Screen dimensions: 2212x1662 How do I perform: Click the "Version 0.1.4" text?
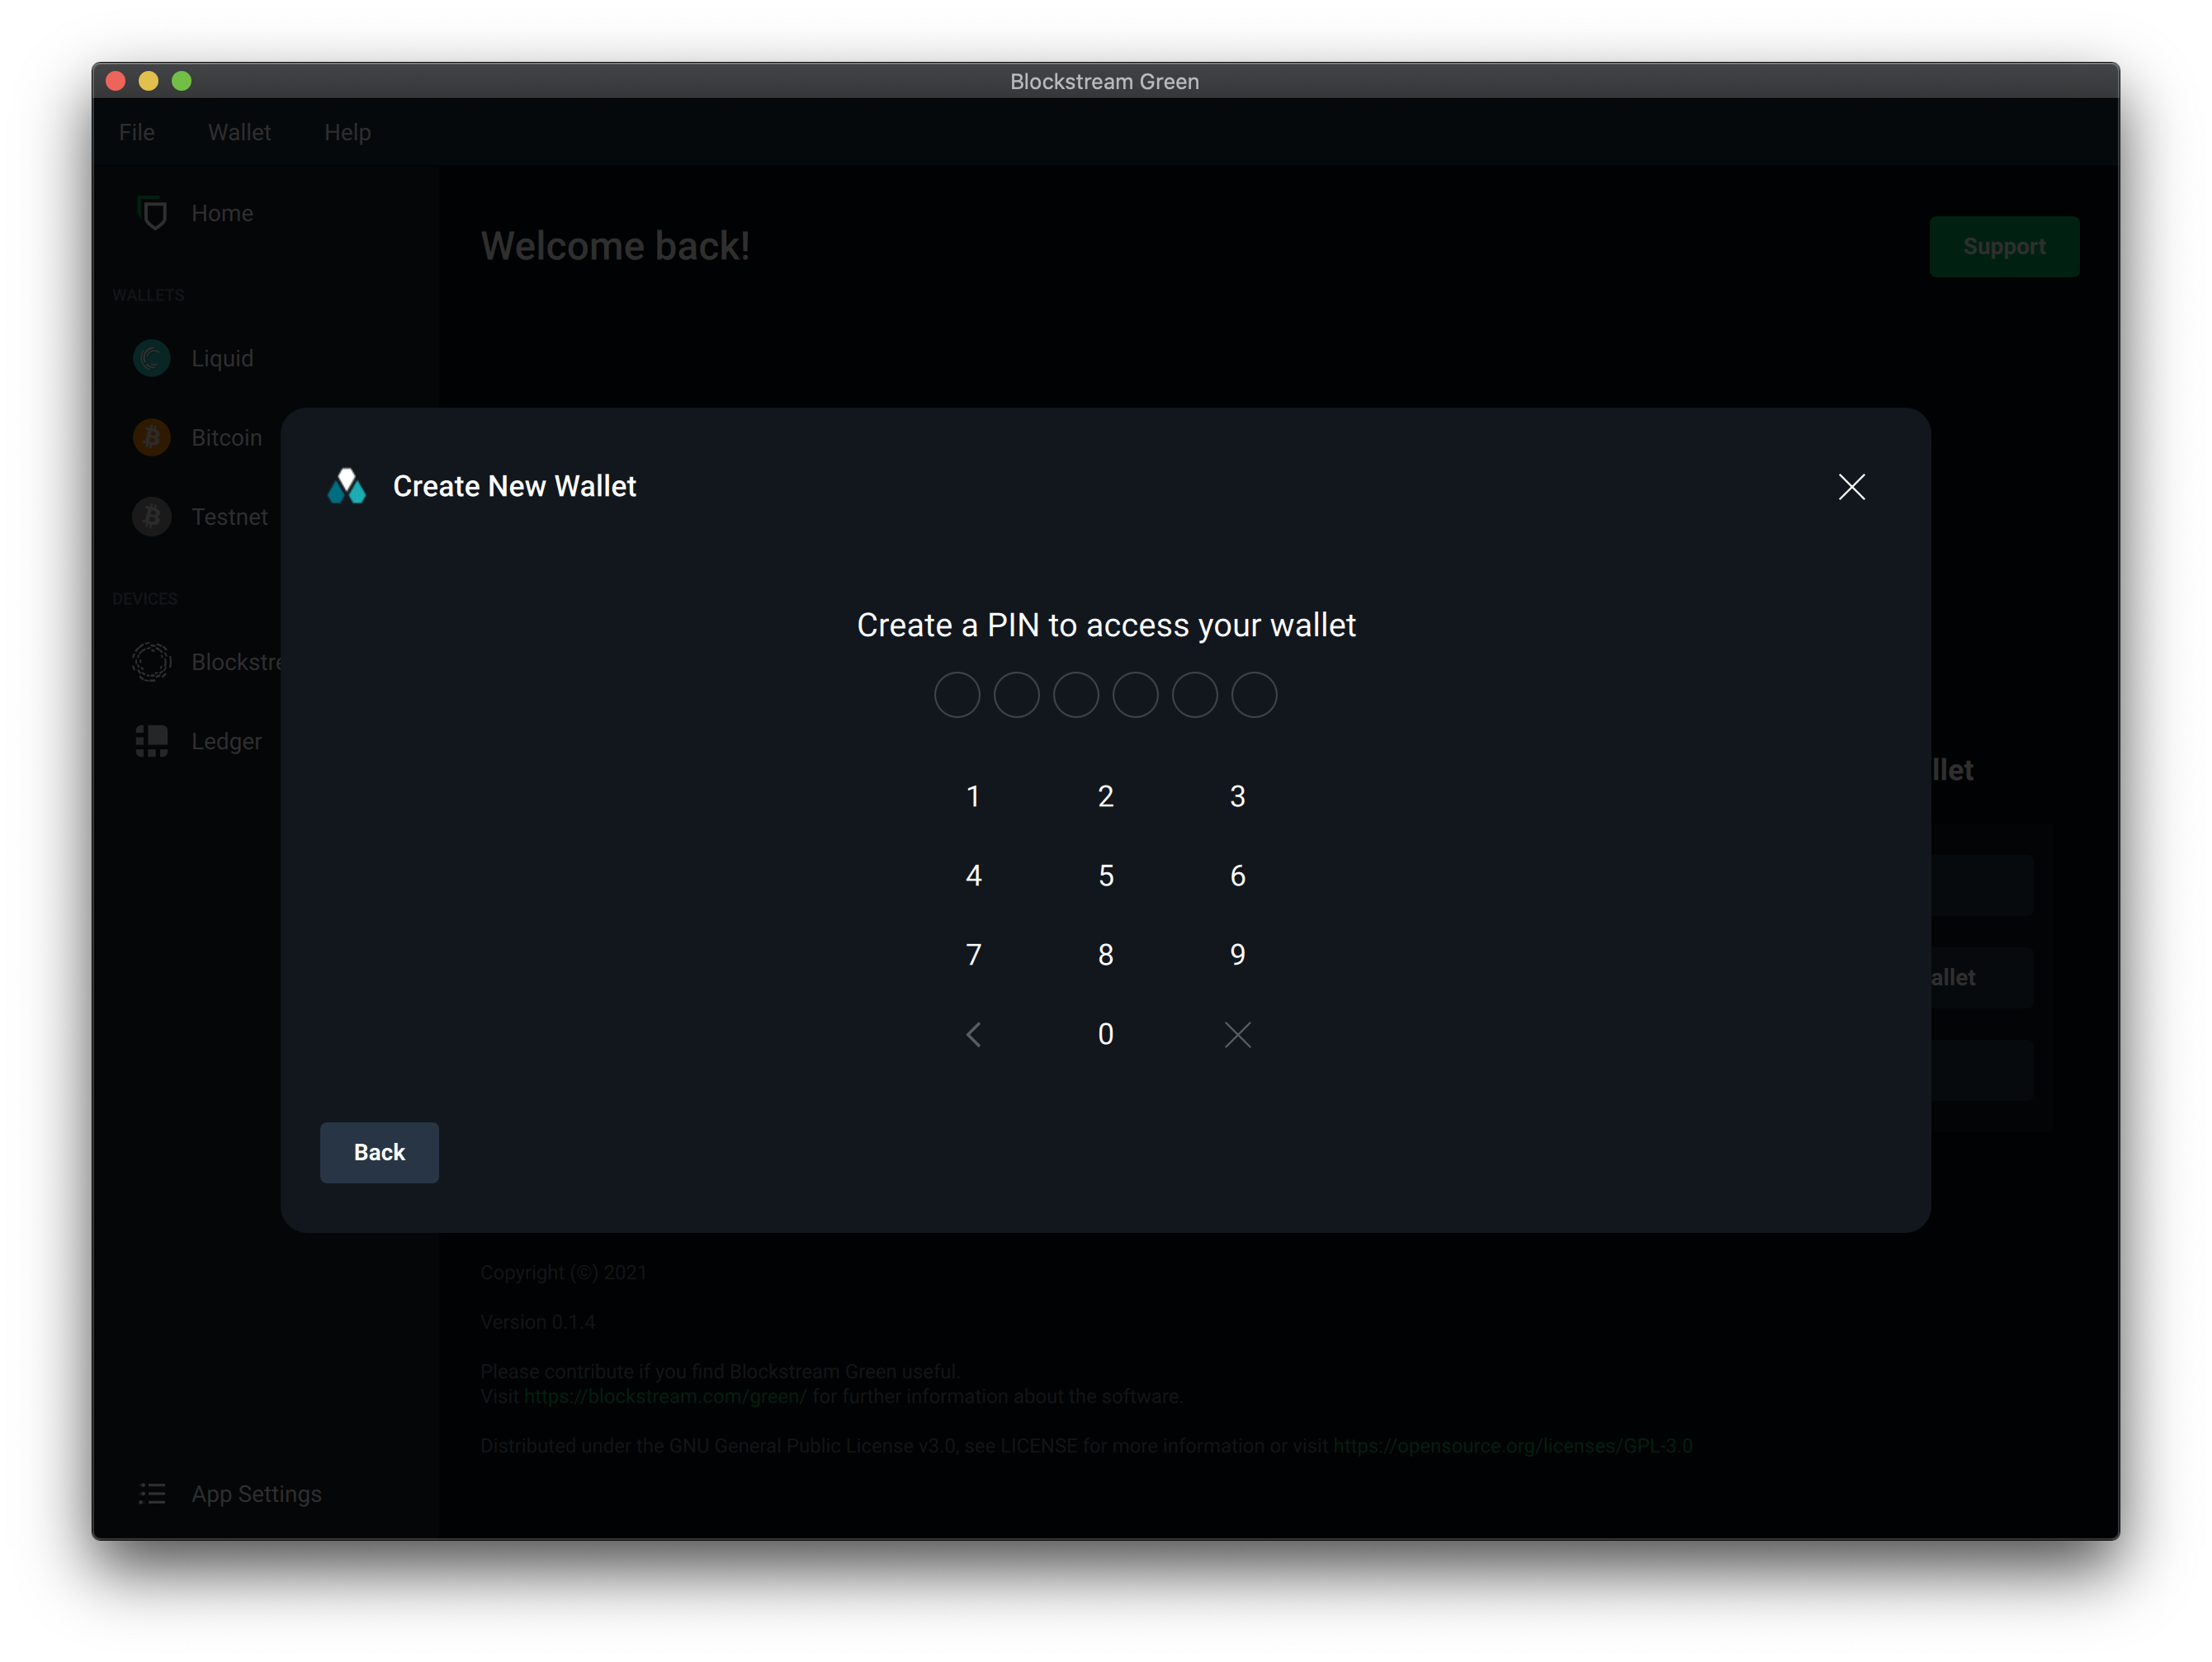pos(537,1322)
